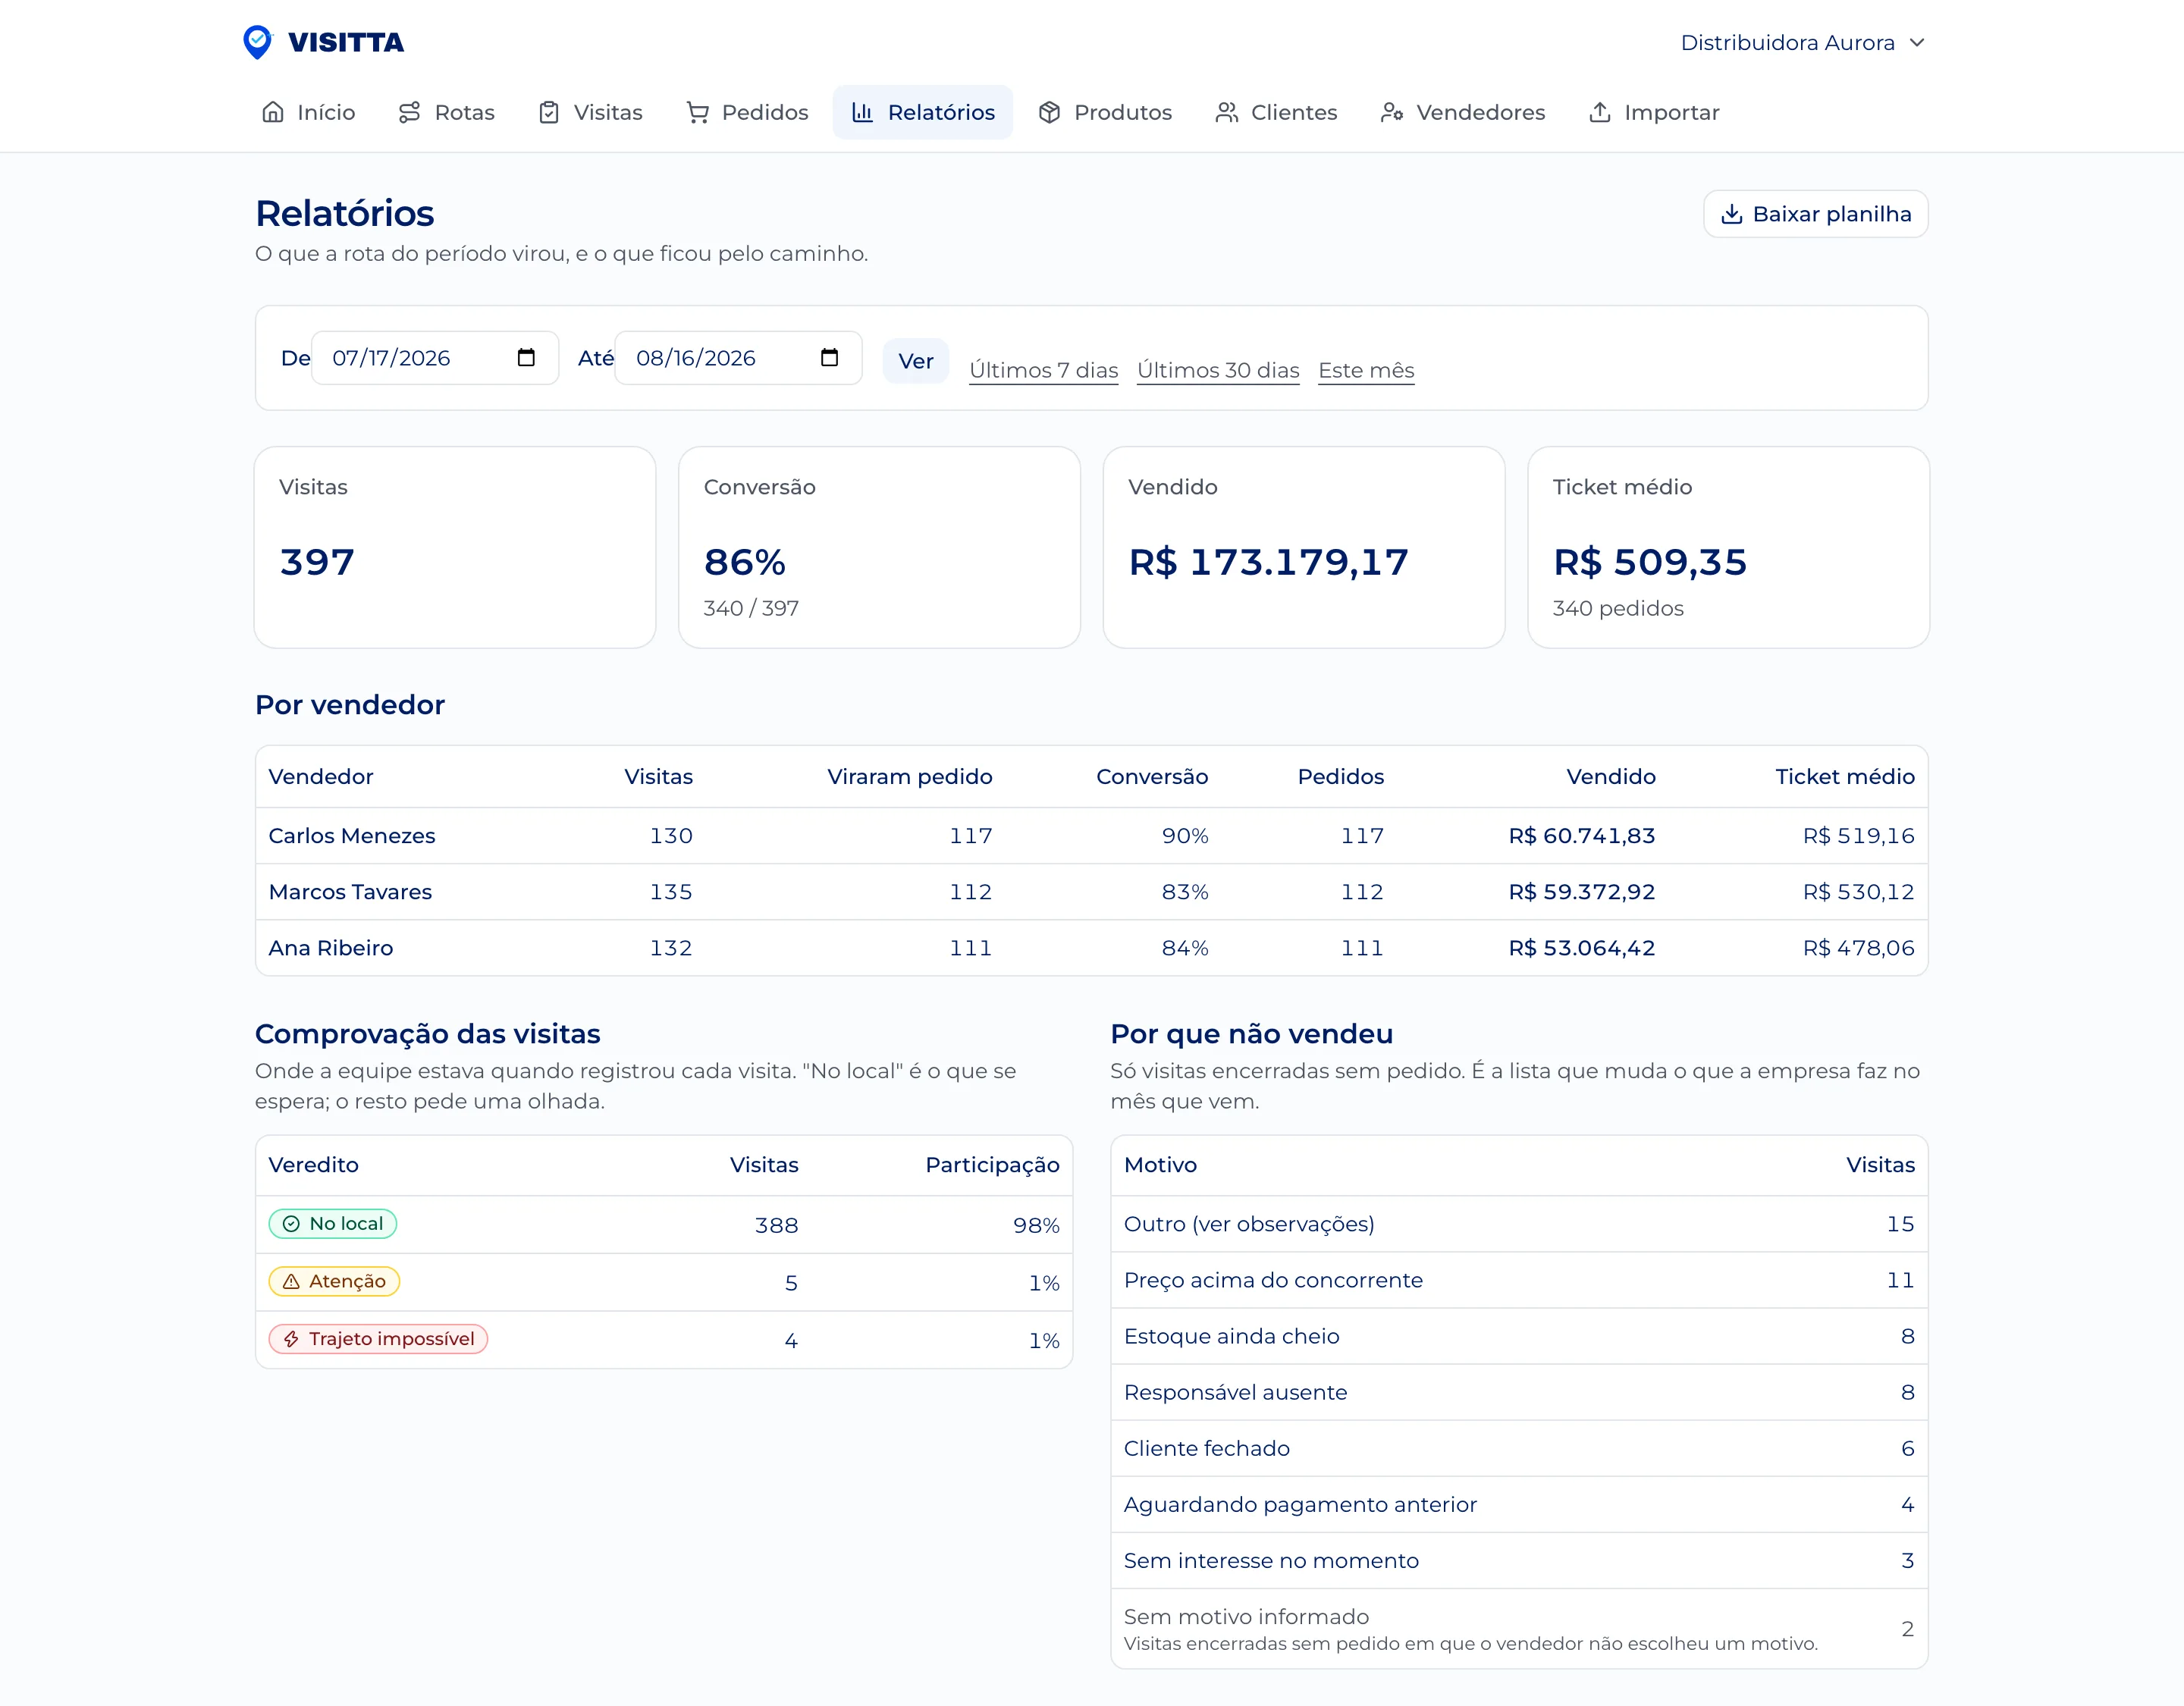This screenshot has width=2184, height=1706.
Task: Click the bar chart icon beside Relatórios
Action: click(x=862, y=112)
